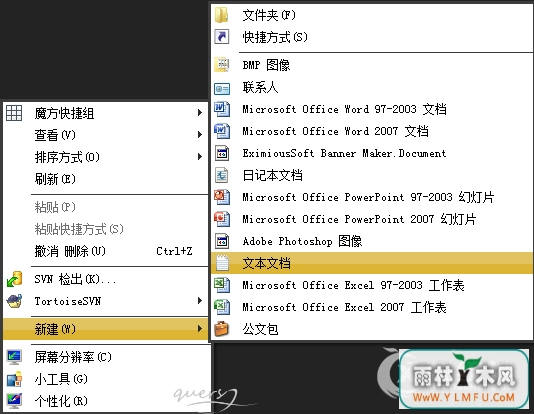Open the 魔方快捷组 menu entry
The width and height of the screenshot is (534, 414).
coord(106,113)
